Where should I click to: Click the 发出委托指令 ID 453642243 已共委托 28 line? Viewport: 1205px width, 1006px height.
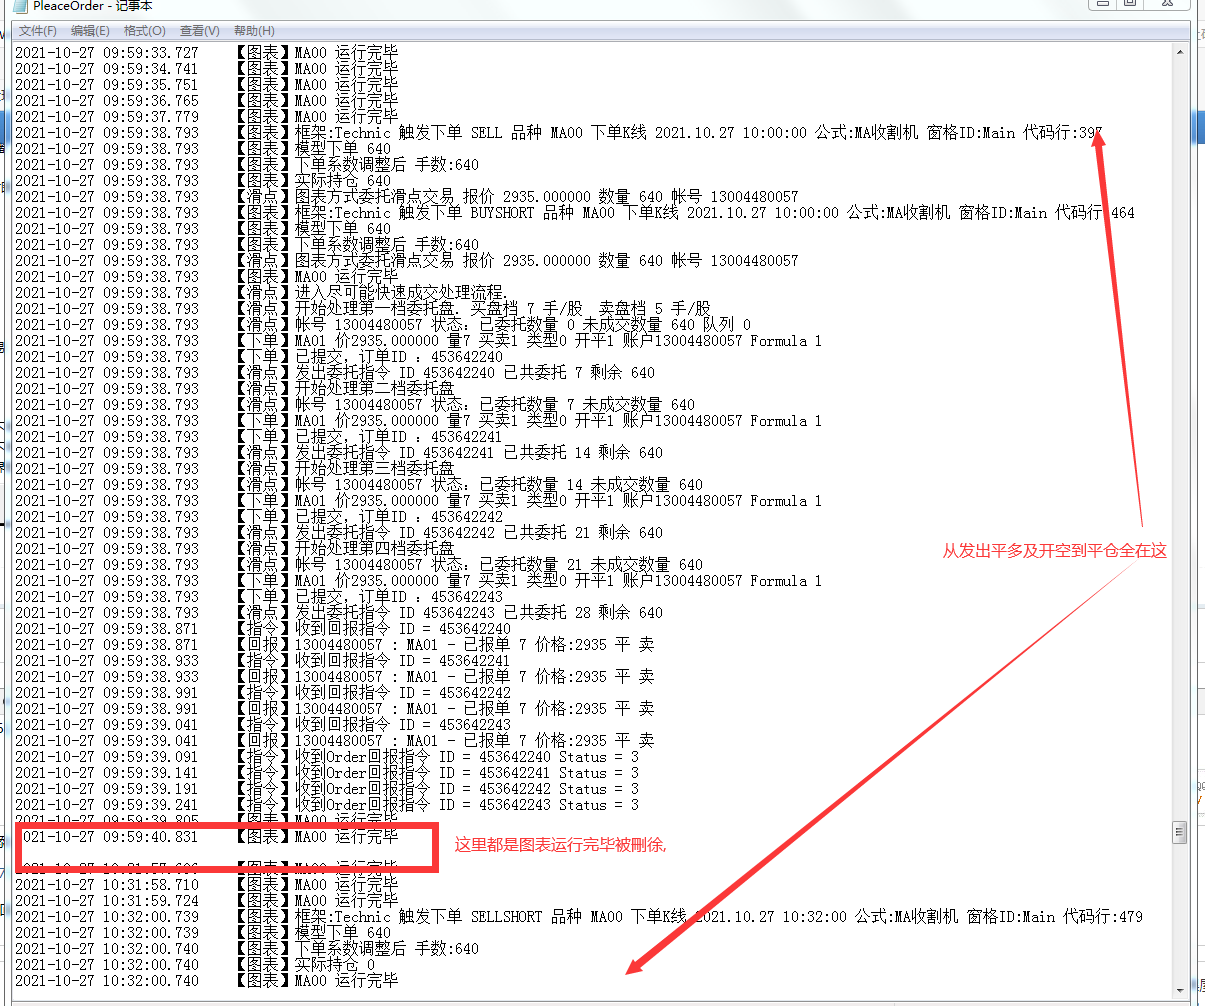pyautogui.click(x=339, y=612)
